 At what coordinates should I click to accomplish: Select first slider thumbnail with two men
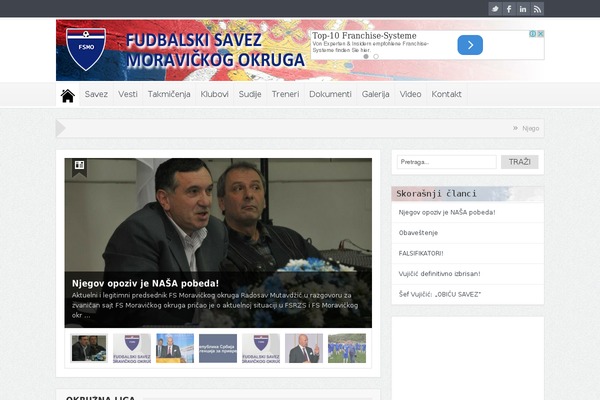coord(89,348)
